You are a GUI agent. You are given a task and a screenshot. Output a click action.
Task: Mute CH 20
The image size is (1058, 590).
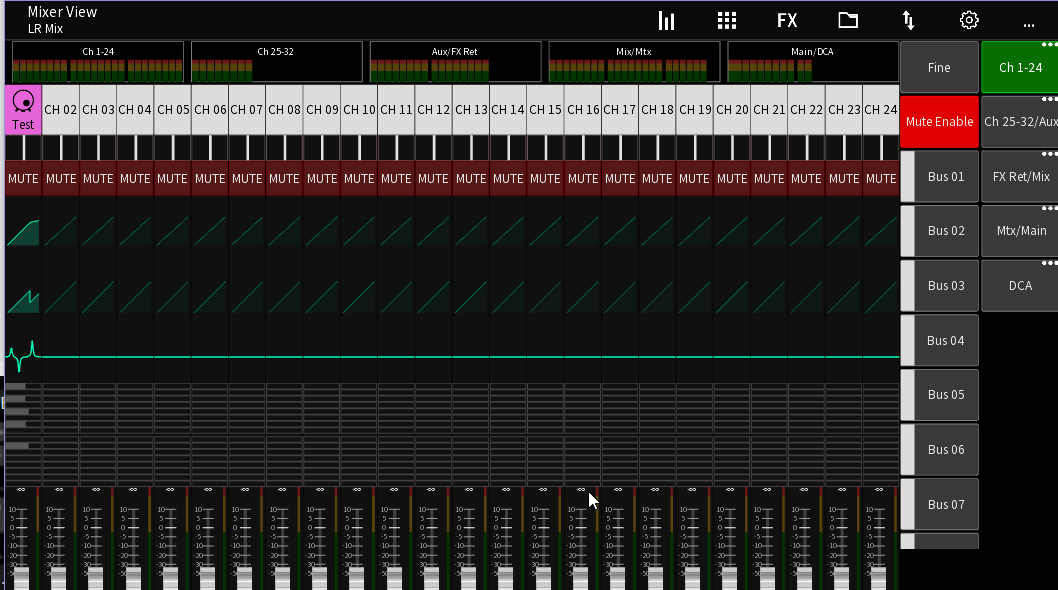pyautogui.click(x=732, y=178)
